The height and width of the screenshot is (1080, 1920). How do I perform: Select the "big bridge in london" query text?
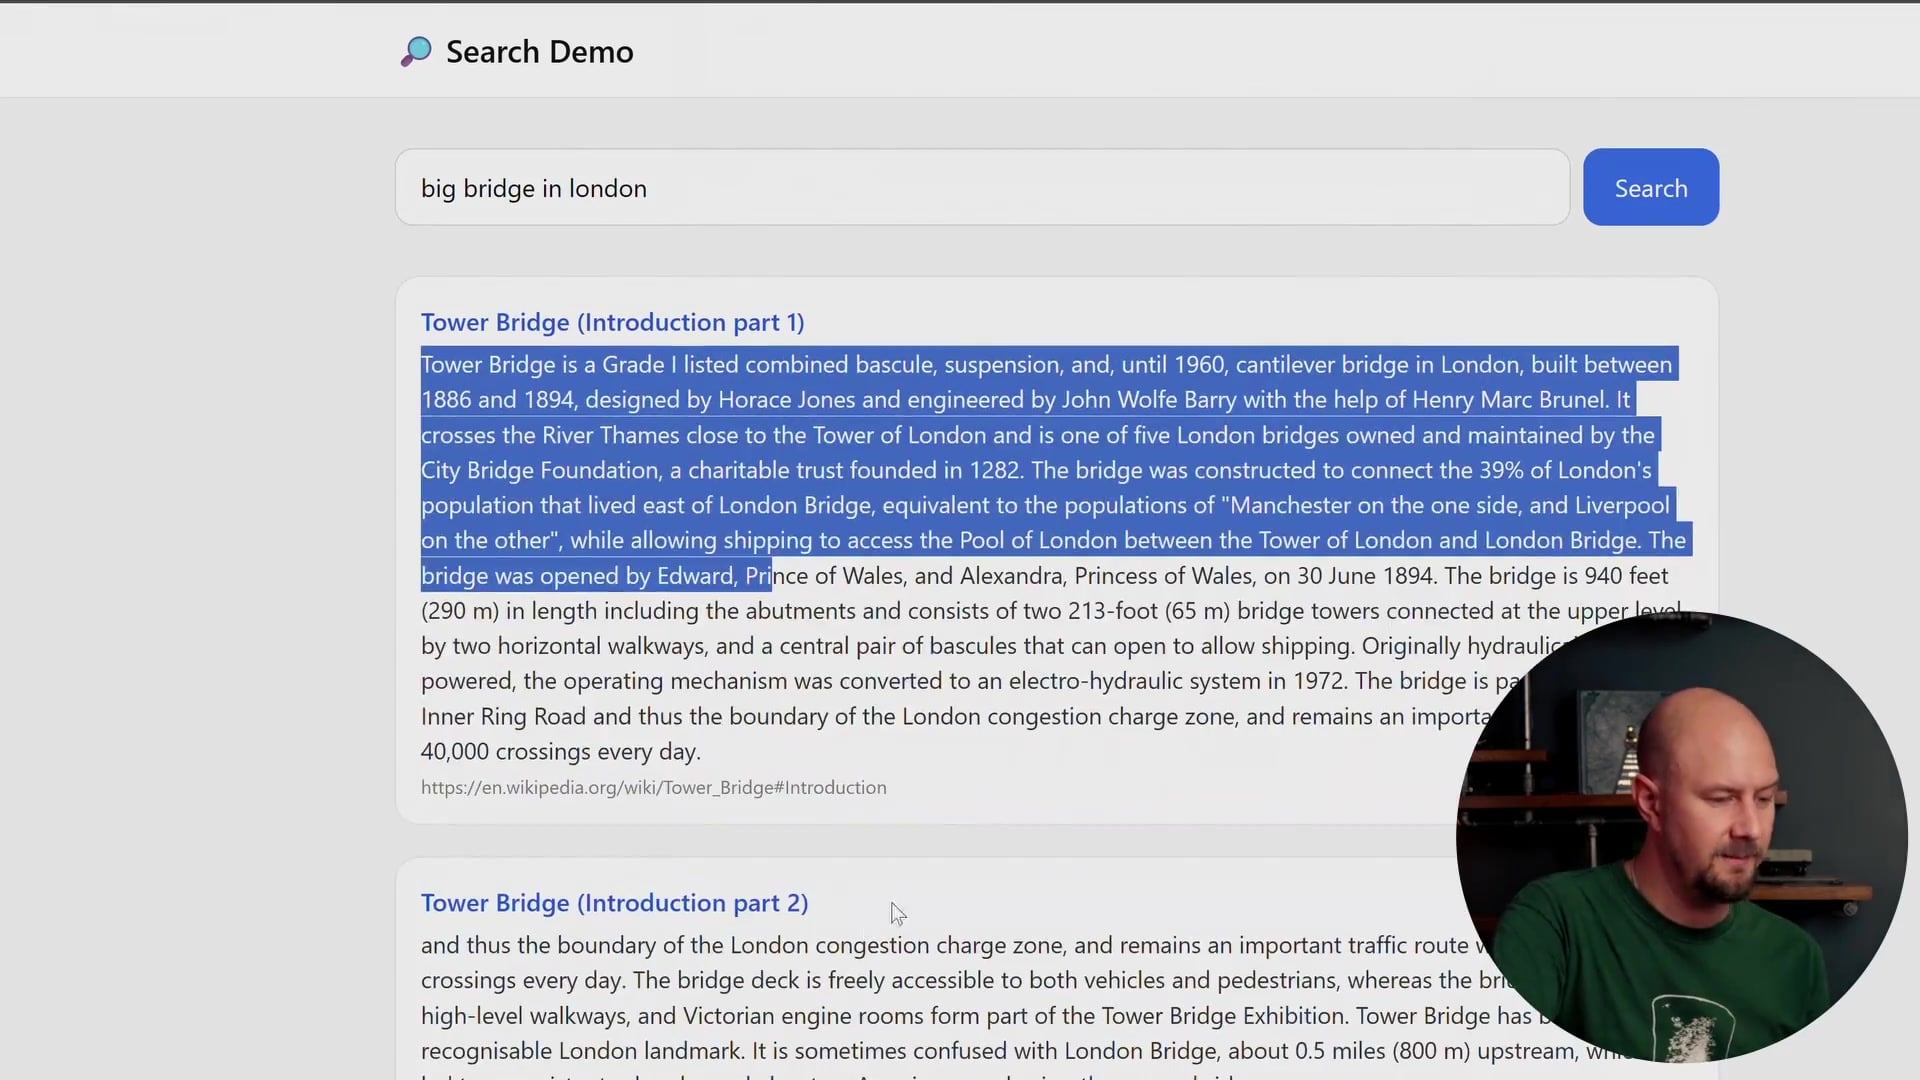pos(534,188)
